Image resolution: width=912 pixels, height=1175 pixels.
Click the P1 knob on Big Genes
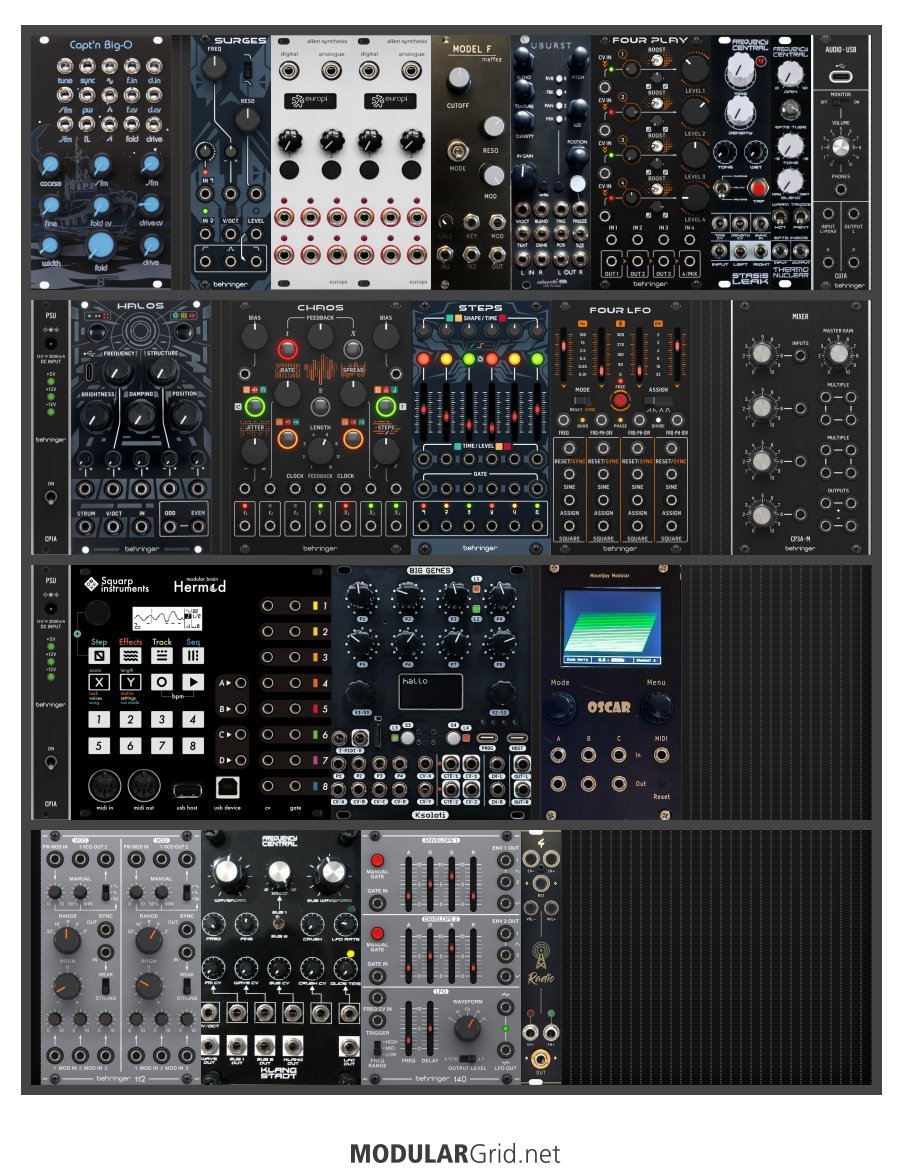(362, 597)
